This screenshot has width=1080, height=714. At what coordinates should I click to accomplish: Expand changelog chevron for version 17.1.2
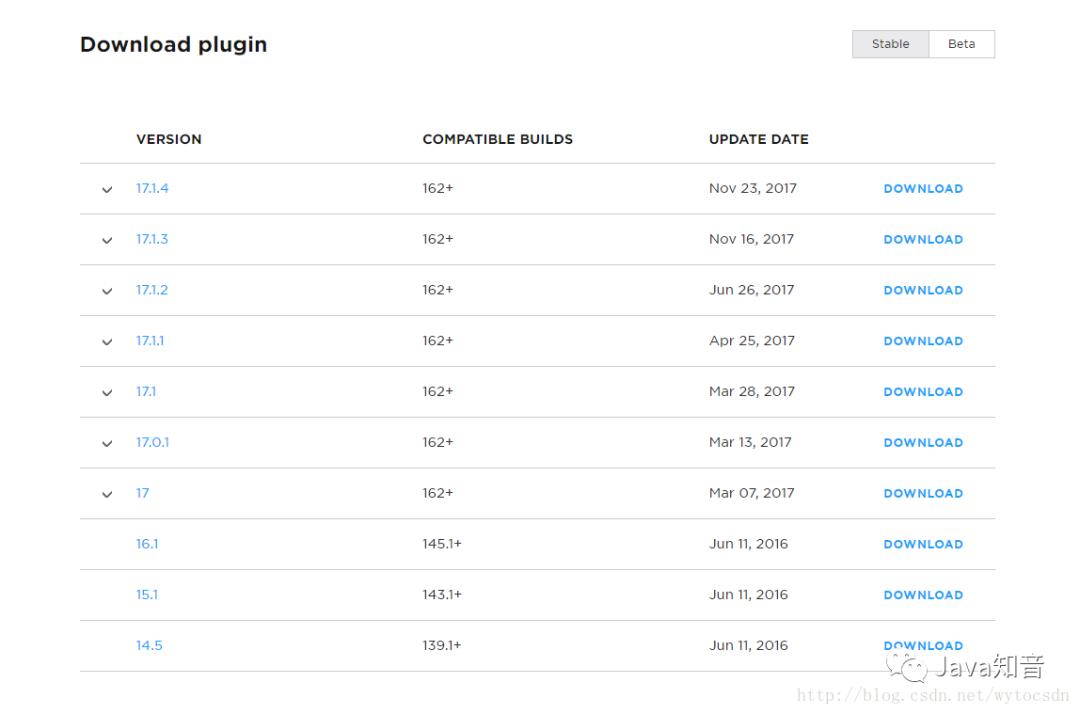coord(107,291)
